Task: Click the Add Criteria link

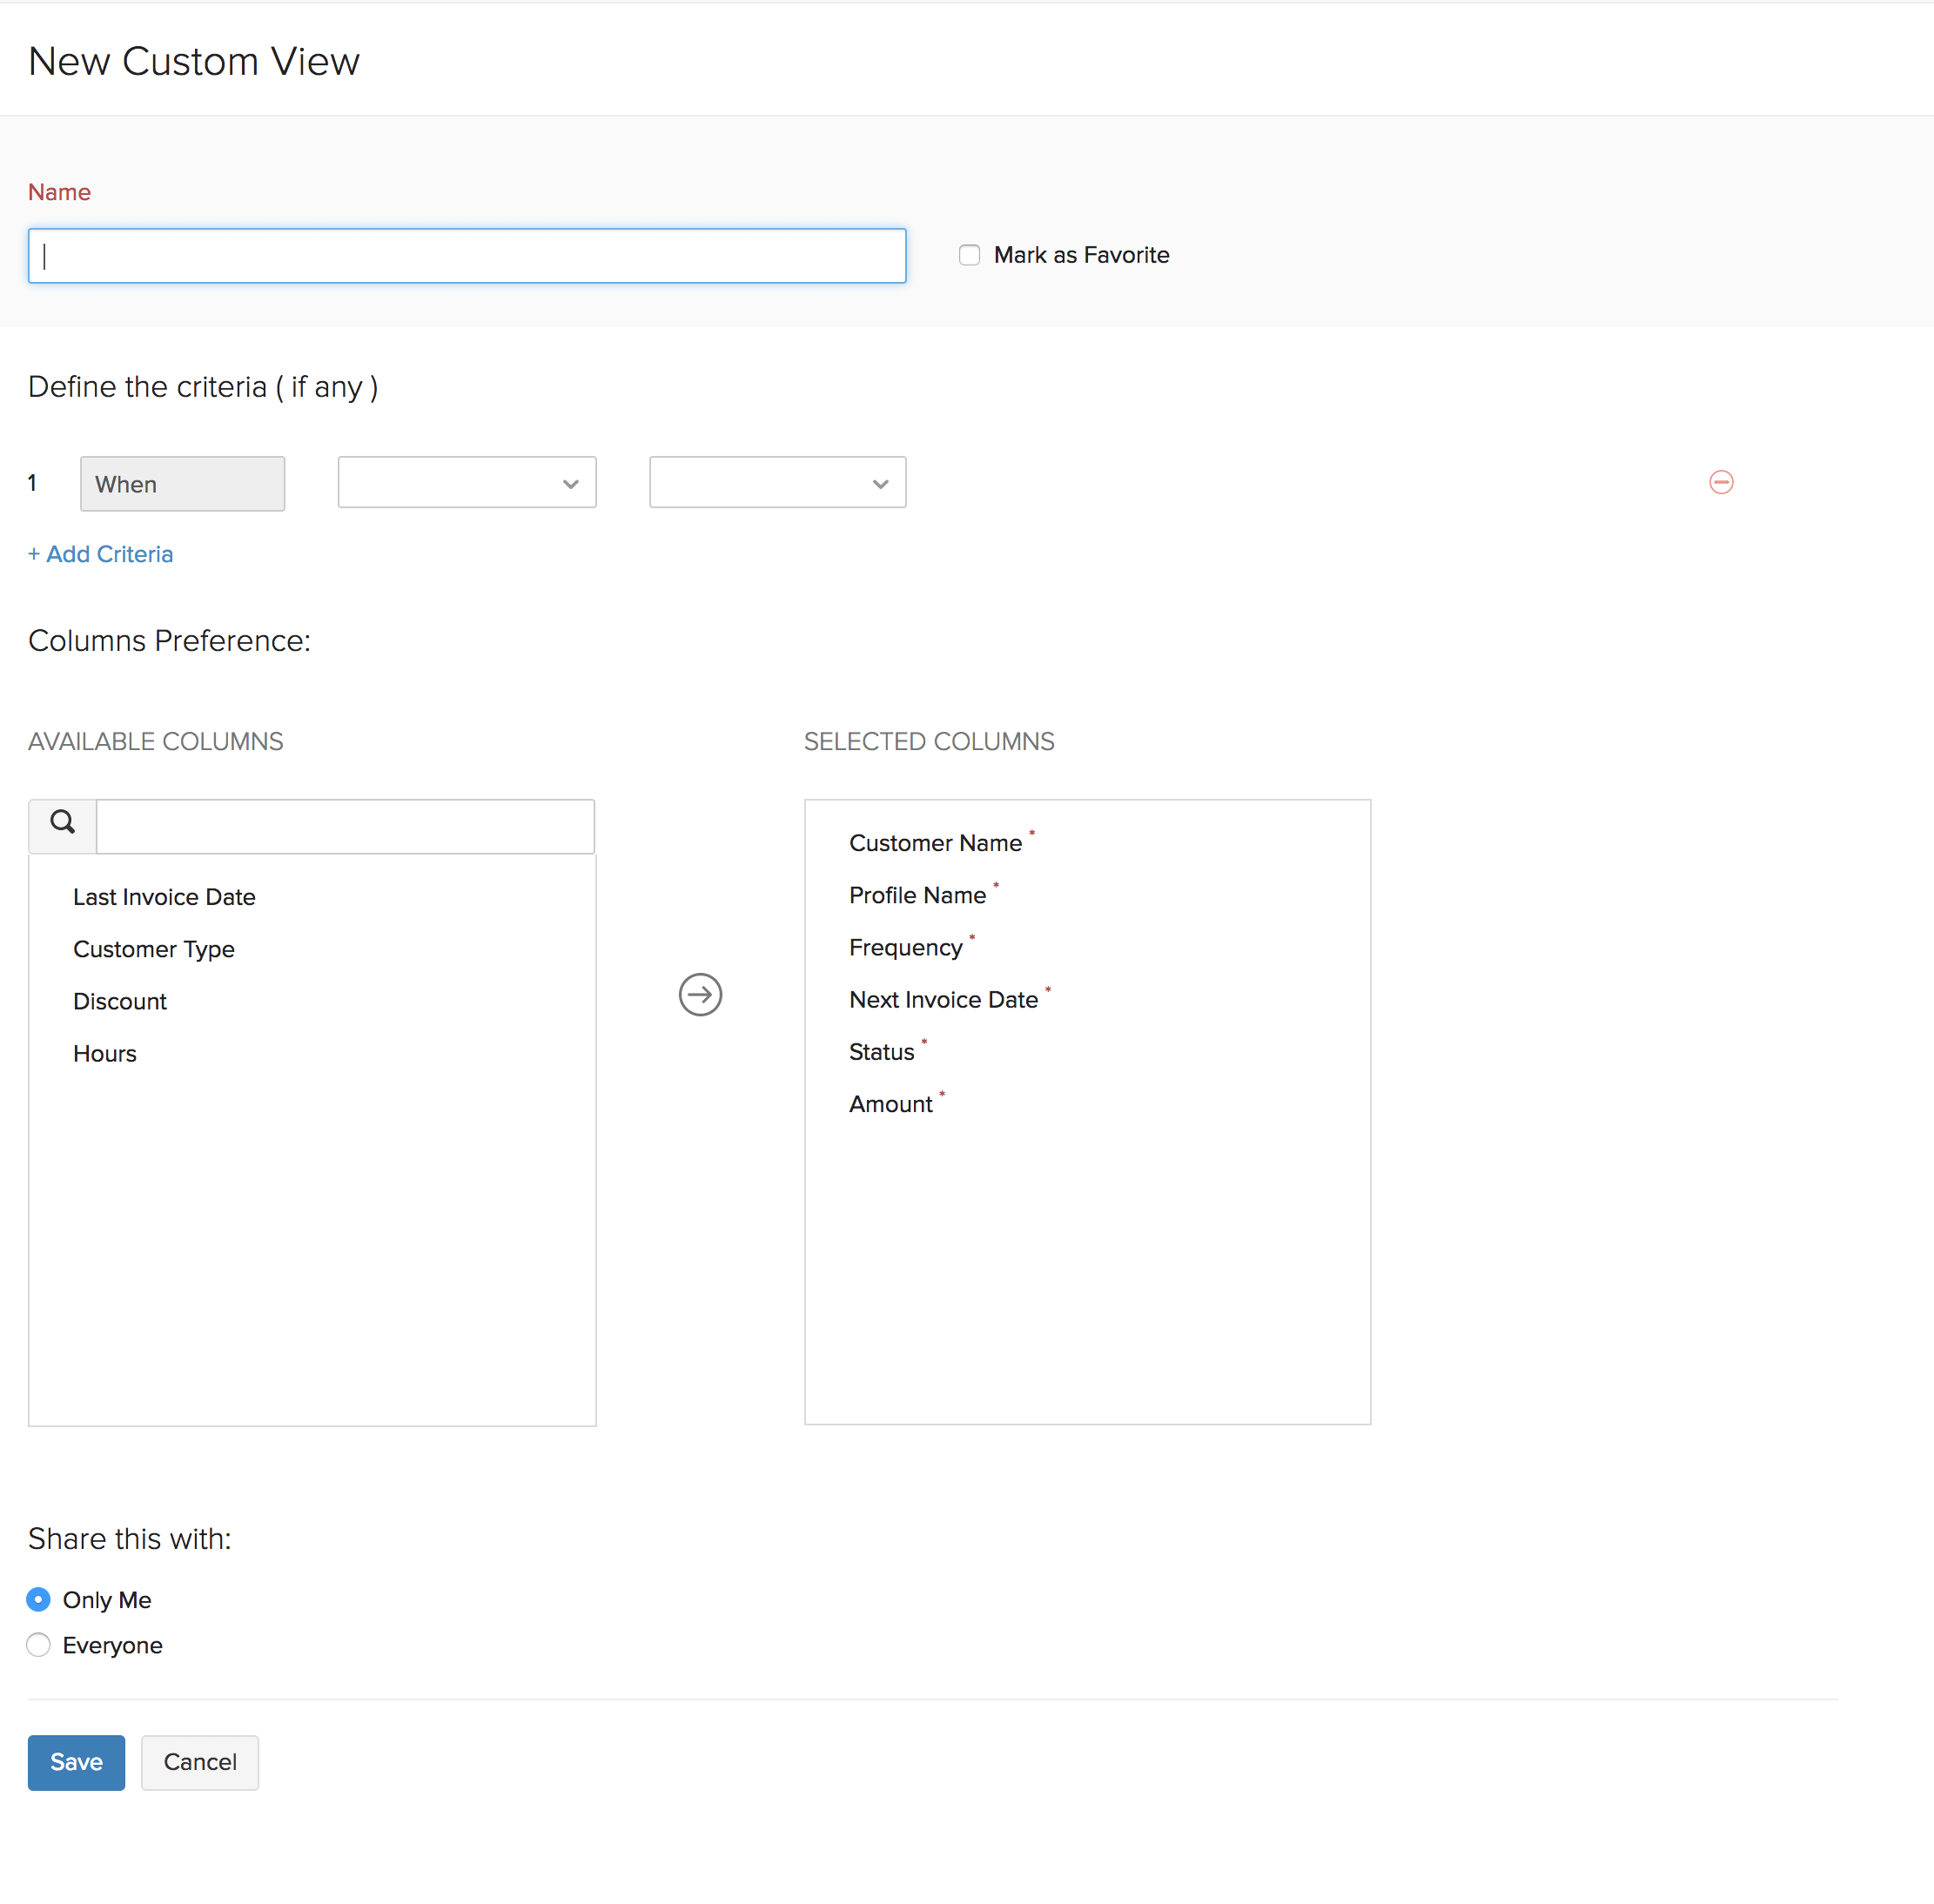Action: (100, 554)
